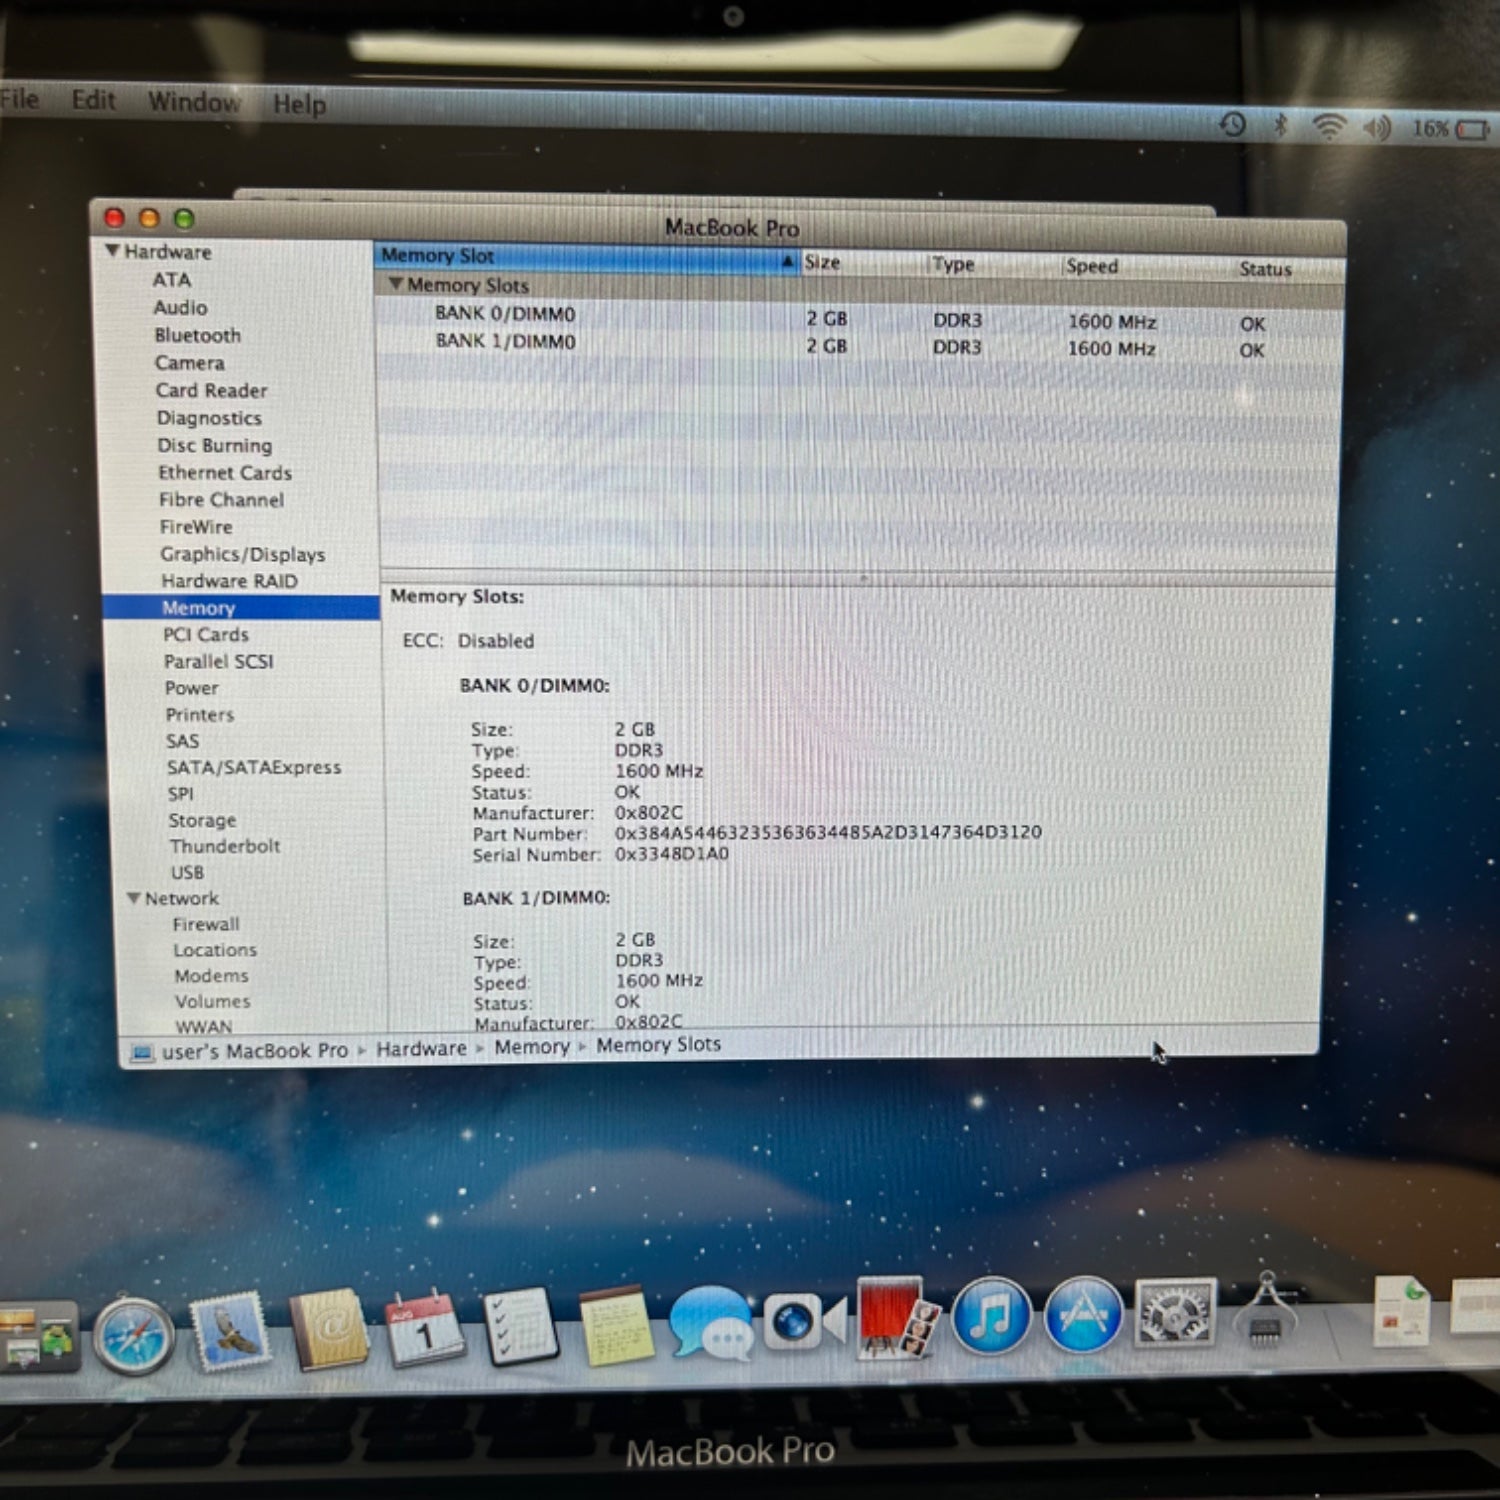Collapse the Hardware section triangle
This screenshot has height=1500, width=1500.
pyautogui.click(x=113, y=251)
